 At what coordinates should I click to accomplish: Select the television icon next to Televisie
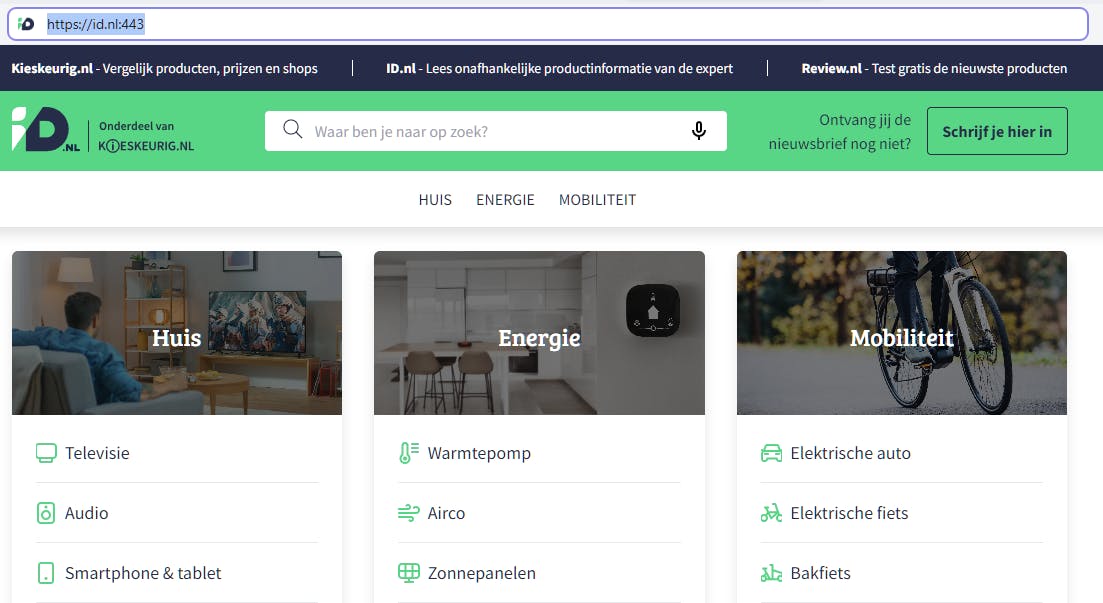click(44, 452)
